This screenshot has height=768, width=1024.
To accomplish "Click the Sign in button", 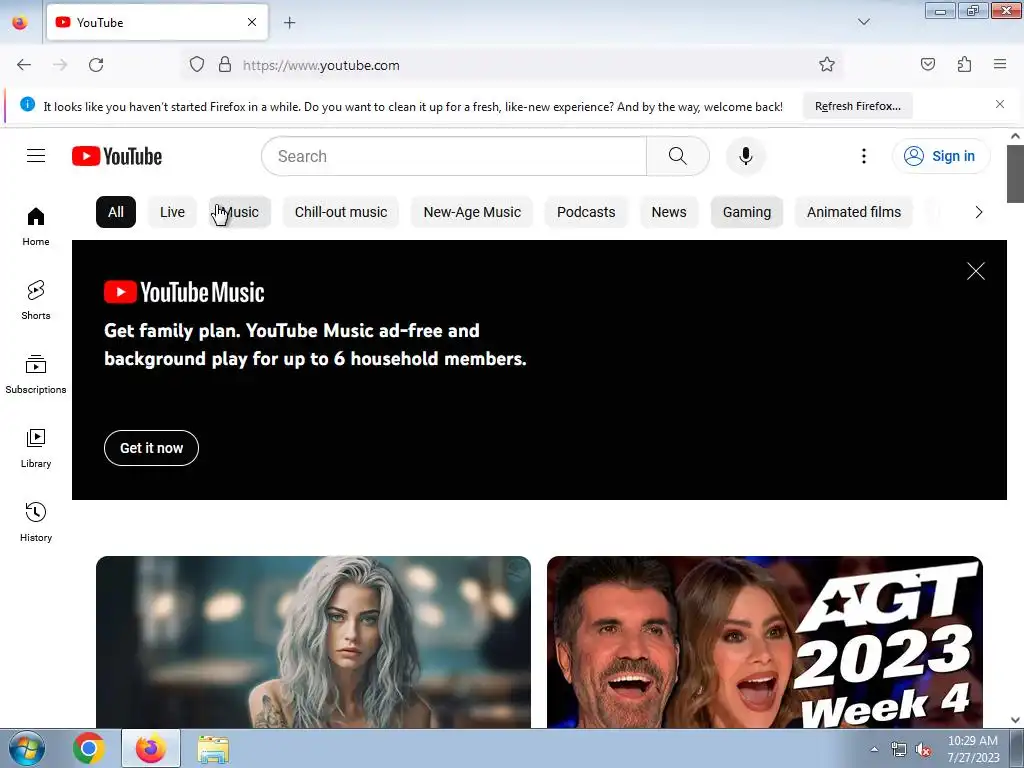I will pyautogui.click(x=941, y=156).
